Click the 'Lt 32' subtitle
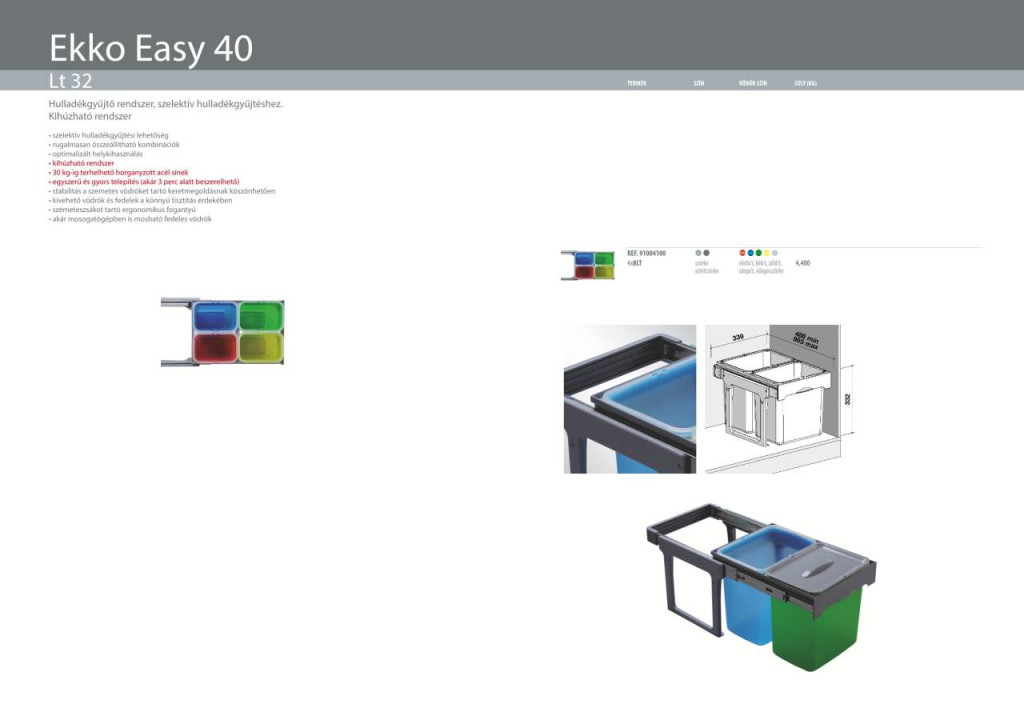The image size is (1024, 724). pyautogui.click(x=71, y=81)
